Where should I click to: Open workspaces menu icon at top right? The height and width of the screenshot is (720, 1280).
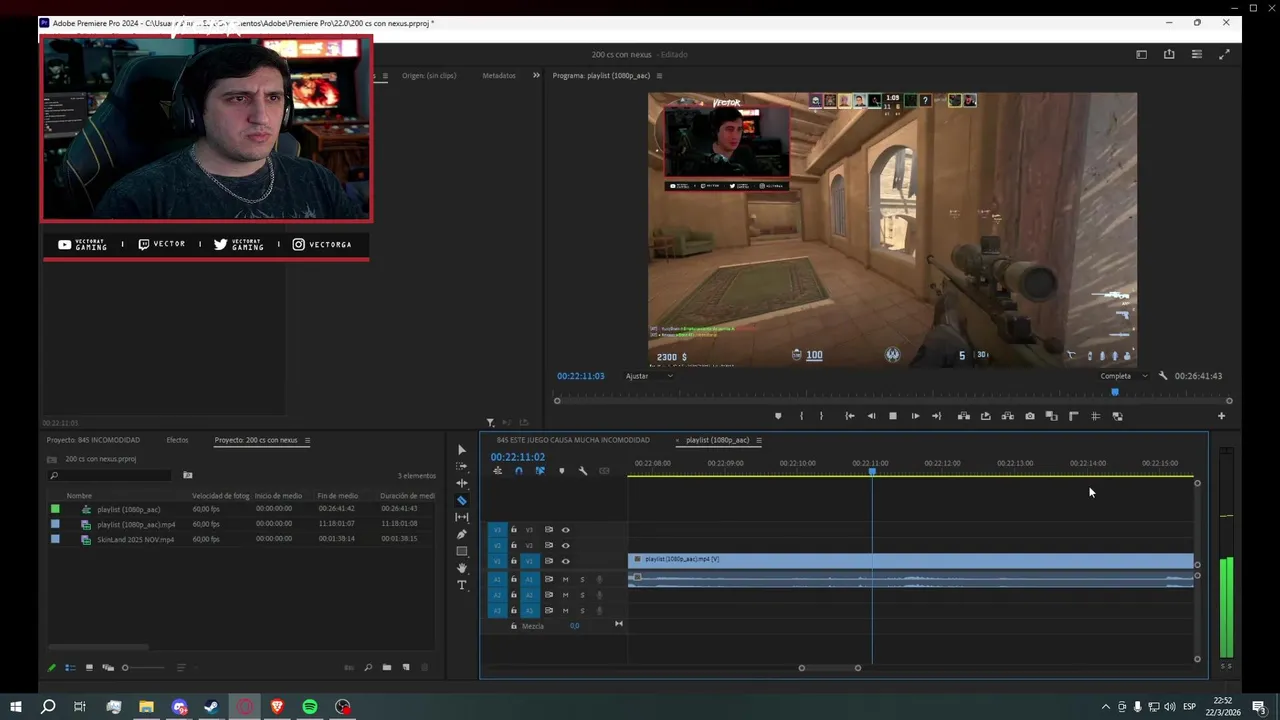coord(1141,55)
